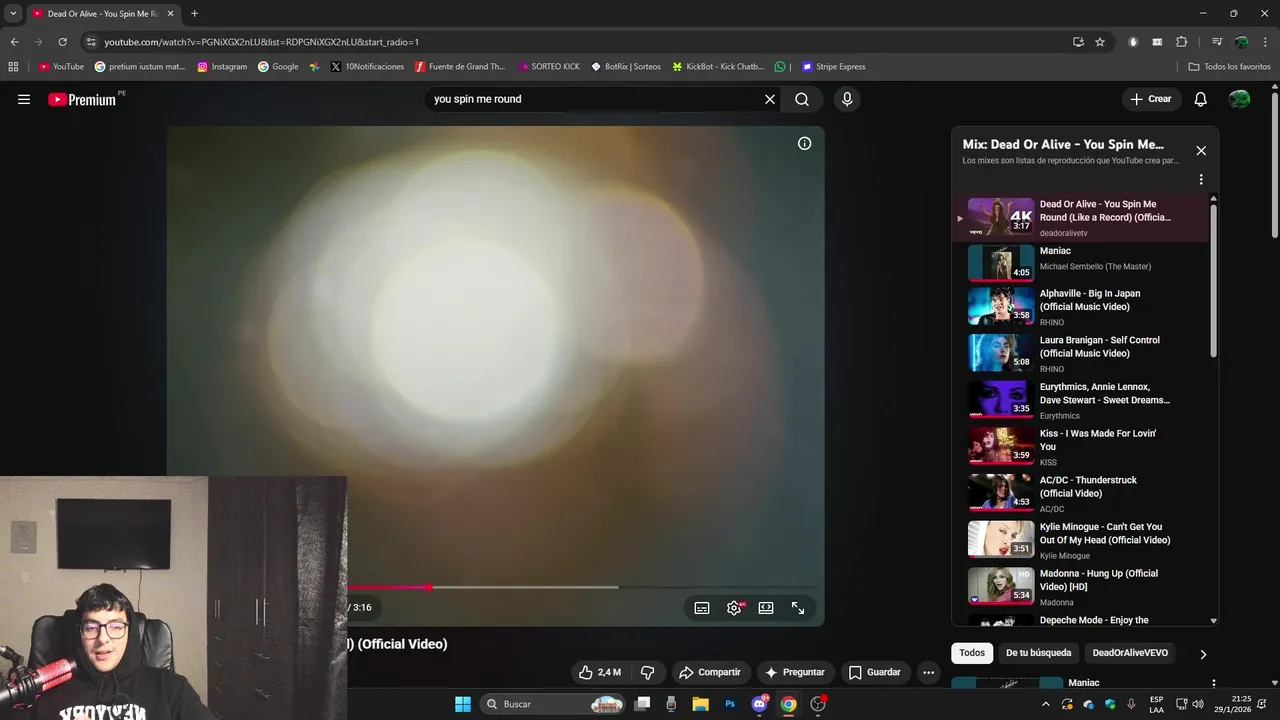Open the BotRix Sorteos bookmark

click(626, 66)
